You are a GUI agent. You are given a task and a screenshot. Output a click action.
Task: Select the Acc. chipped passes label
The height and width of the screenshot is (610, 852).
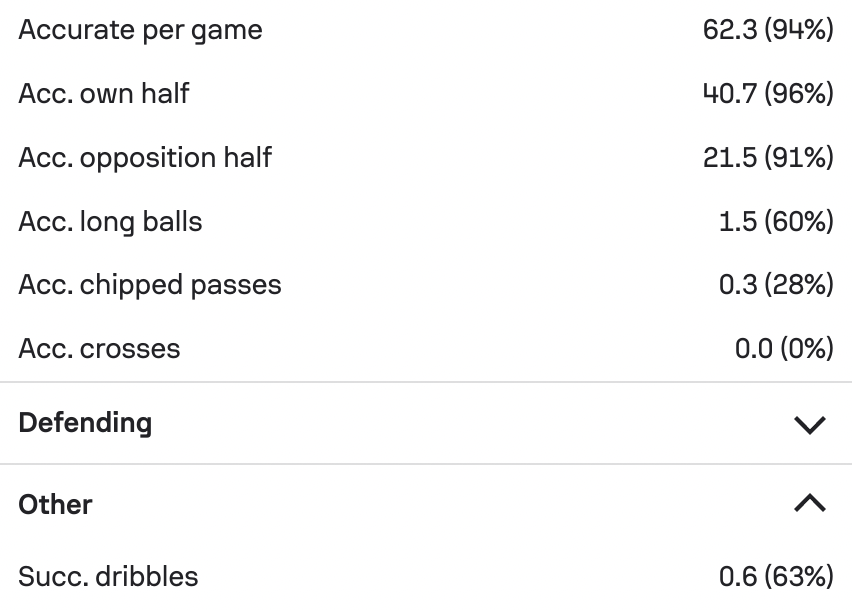tap(150, 286)
